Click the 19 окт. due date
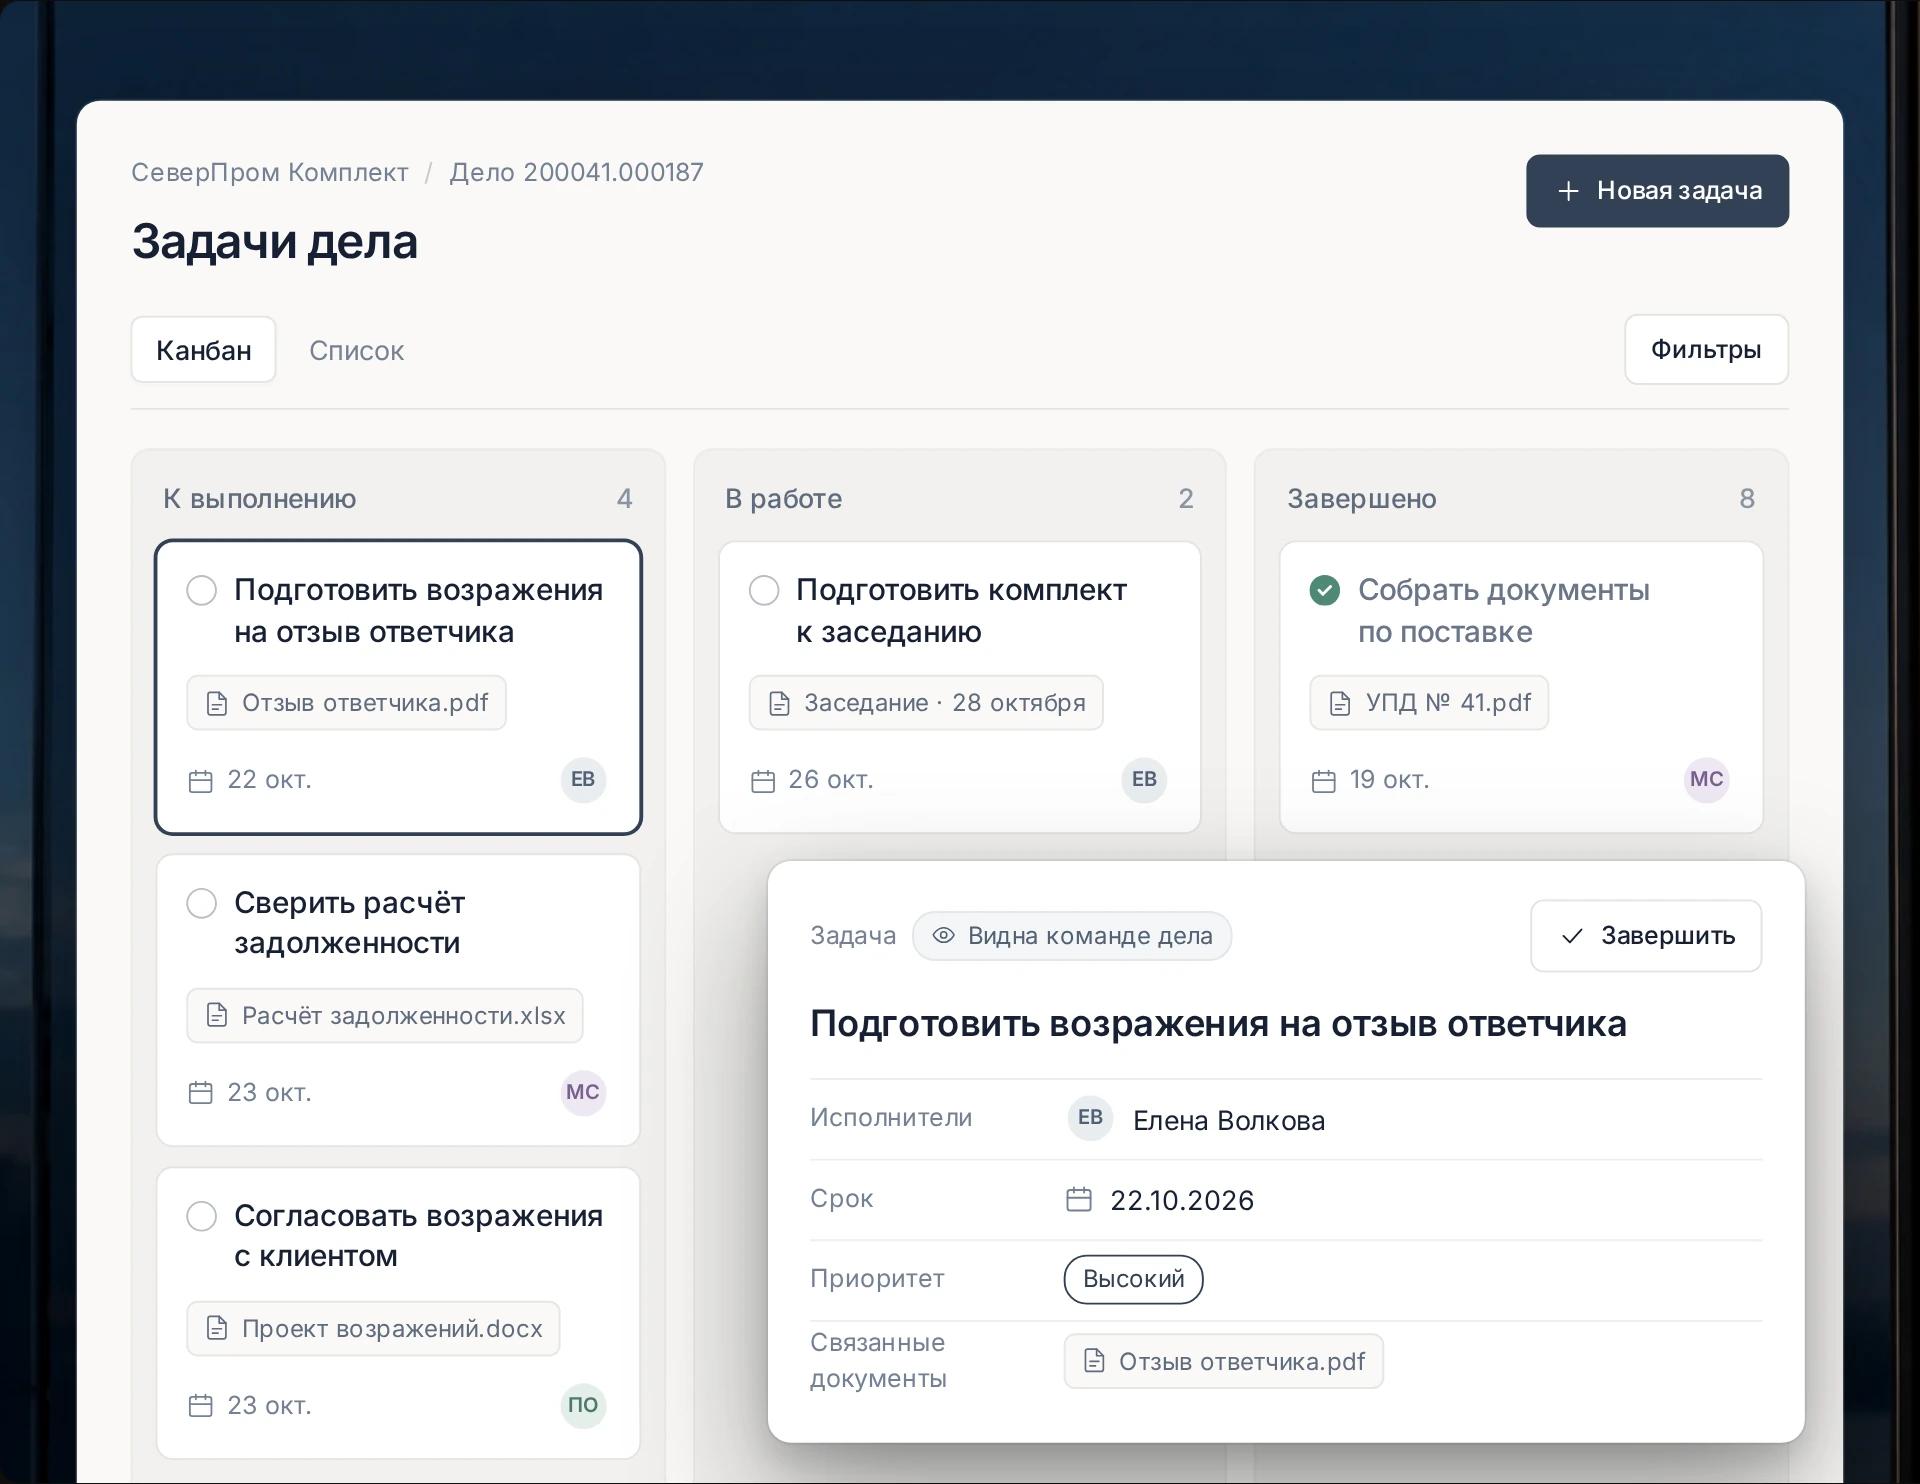The width and height of the screenshot is (1920, 1484). pos(1390,780)
